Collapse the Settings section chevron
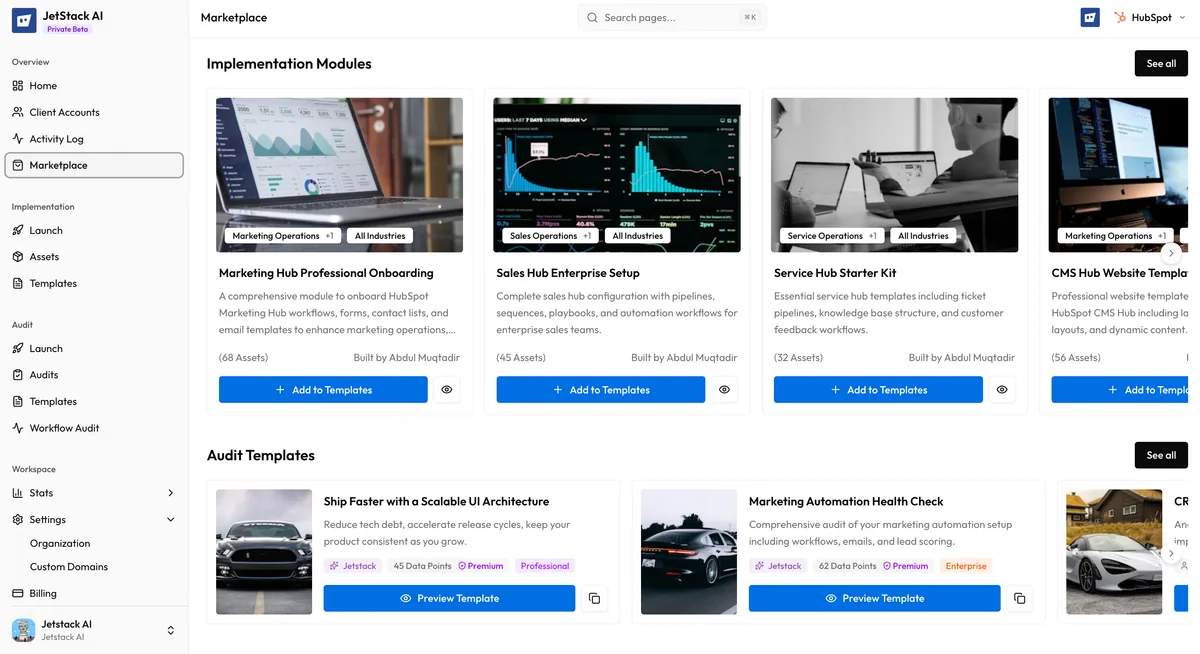1200x654 pixels. [x=170, y=519]
